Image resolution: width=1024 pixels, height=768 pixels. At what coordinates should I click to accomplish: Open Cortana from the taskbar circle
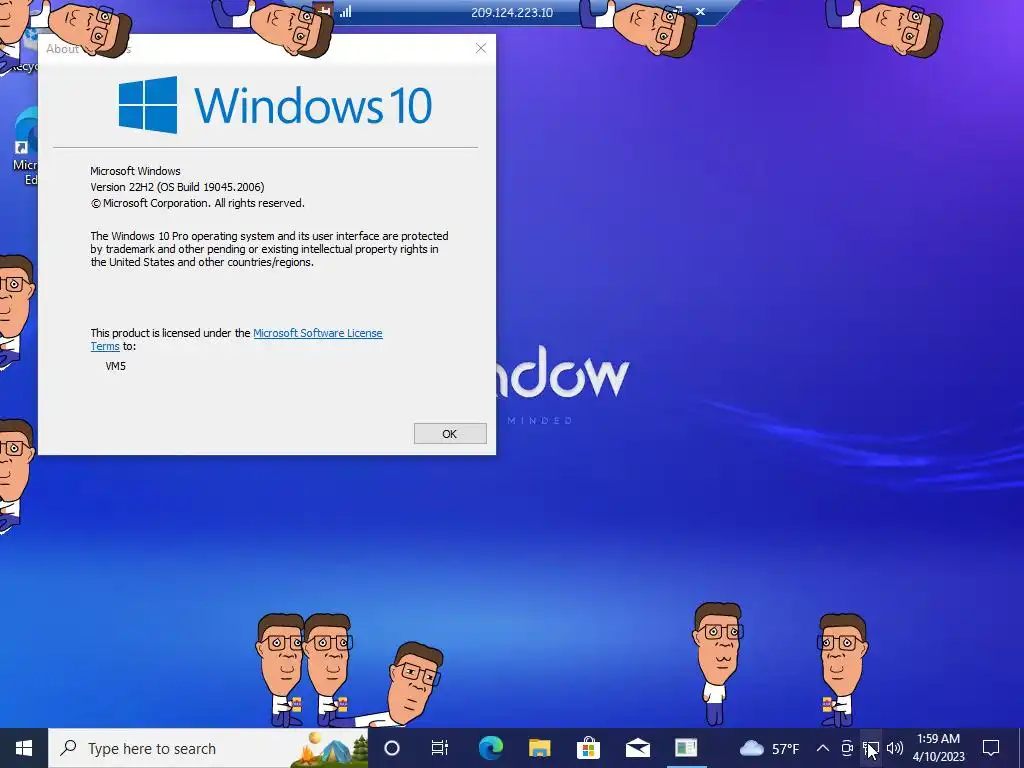tap(392, 748)
